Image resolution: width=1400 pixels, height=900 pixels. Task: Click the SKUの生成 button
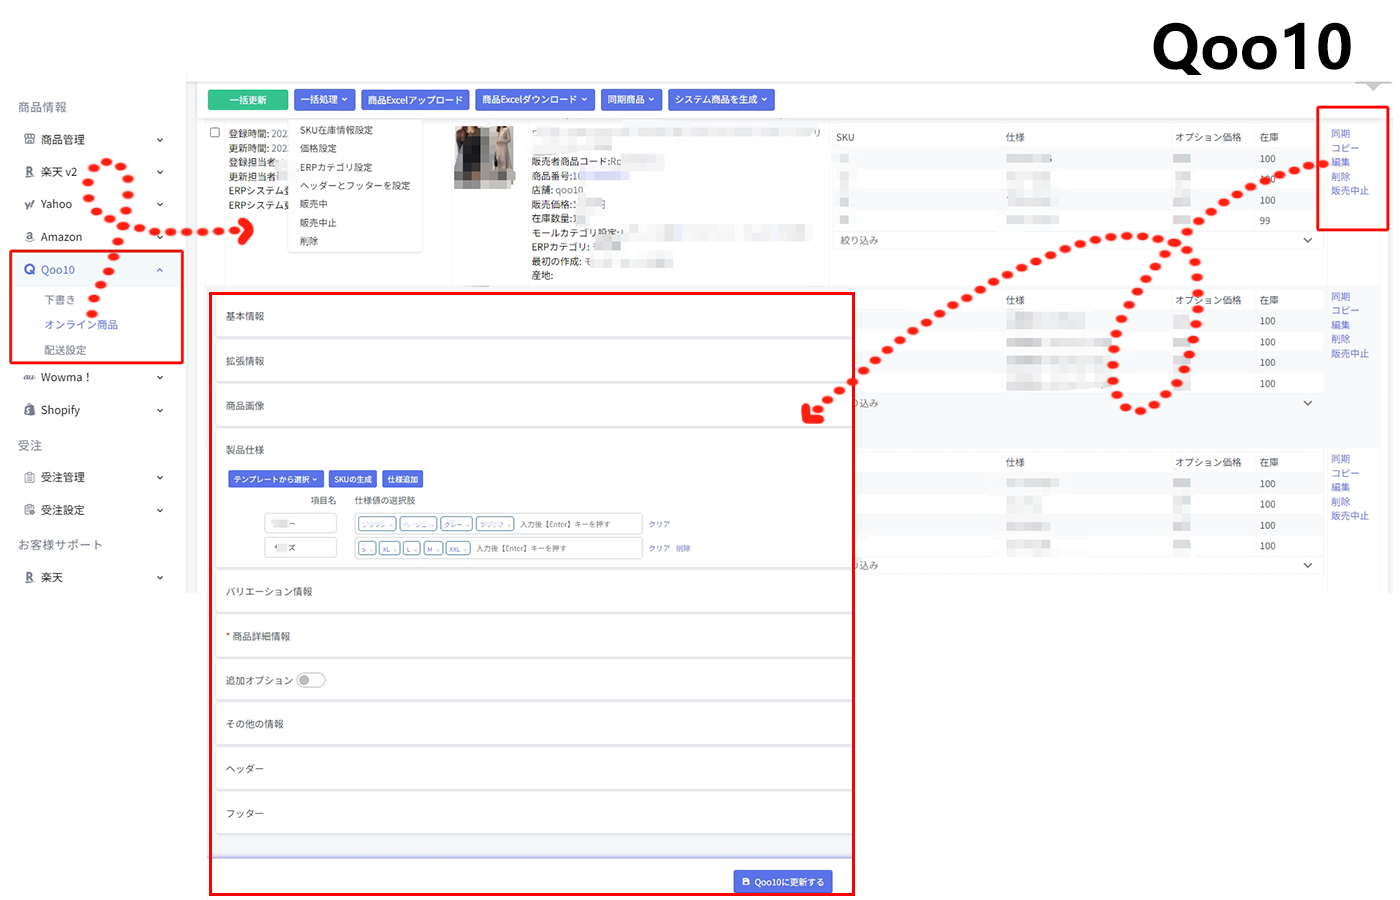(353, 479)
